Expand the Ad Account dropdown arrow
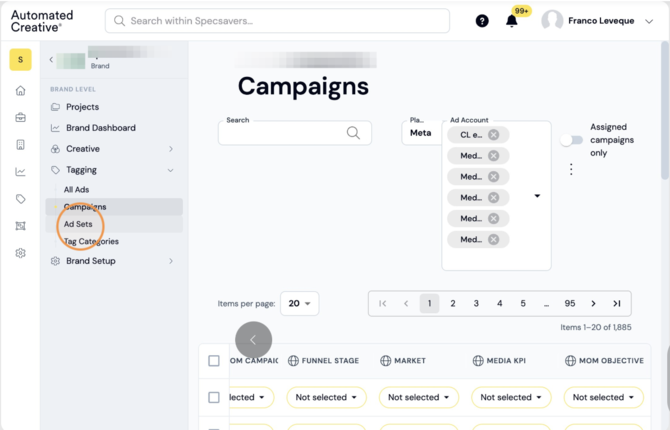The height and width of the screenshot is (430, 670). coord(537,196)
